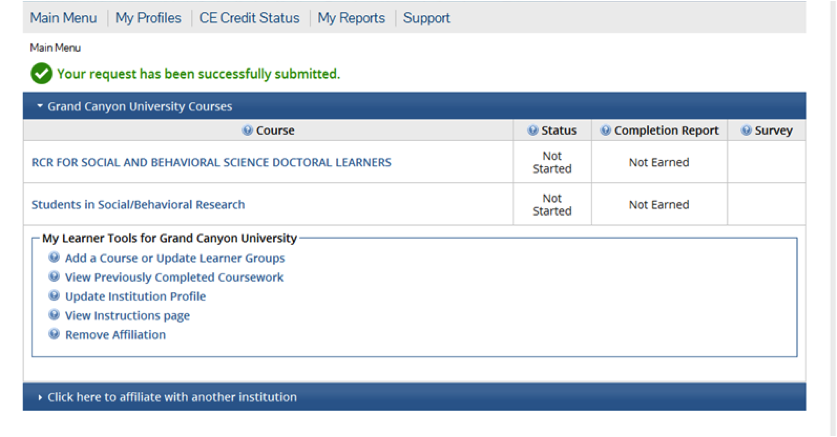Viewport: 837px width, 437px height.
Task: Click help icon next to View Instructions page
Action: point(54,315)
